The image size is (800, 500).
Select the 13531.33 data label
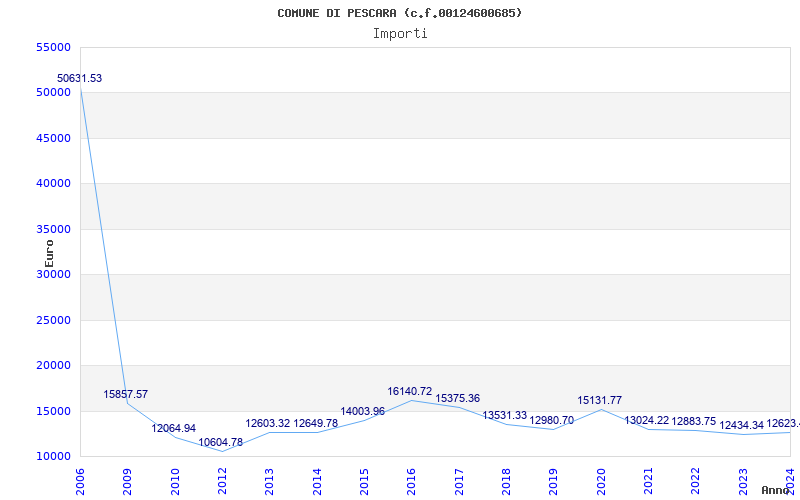(x=505, y=415)
